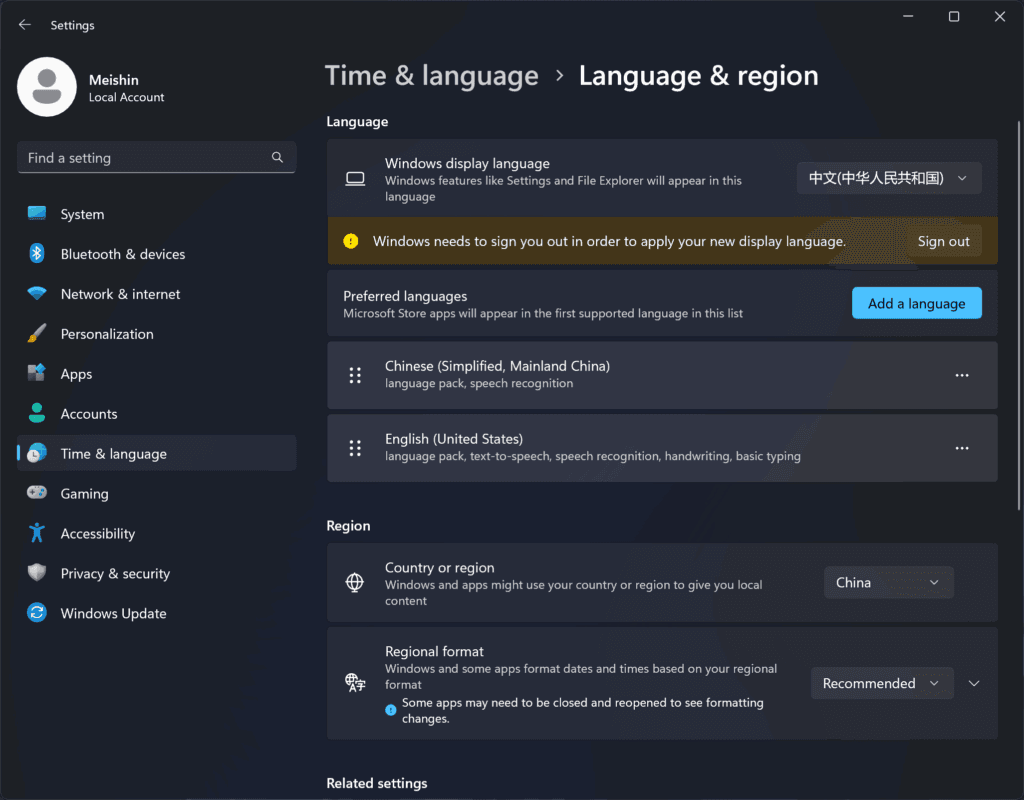Click the Windows Update sync icon
Image resolution: width=1024 pixels, height=800 pixels.
(37, 614)
